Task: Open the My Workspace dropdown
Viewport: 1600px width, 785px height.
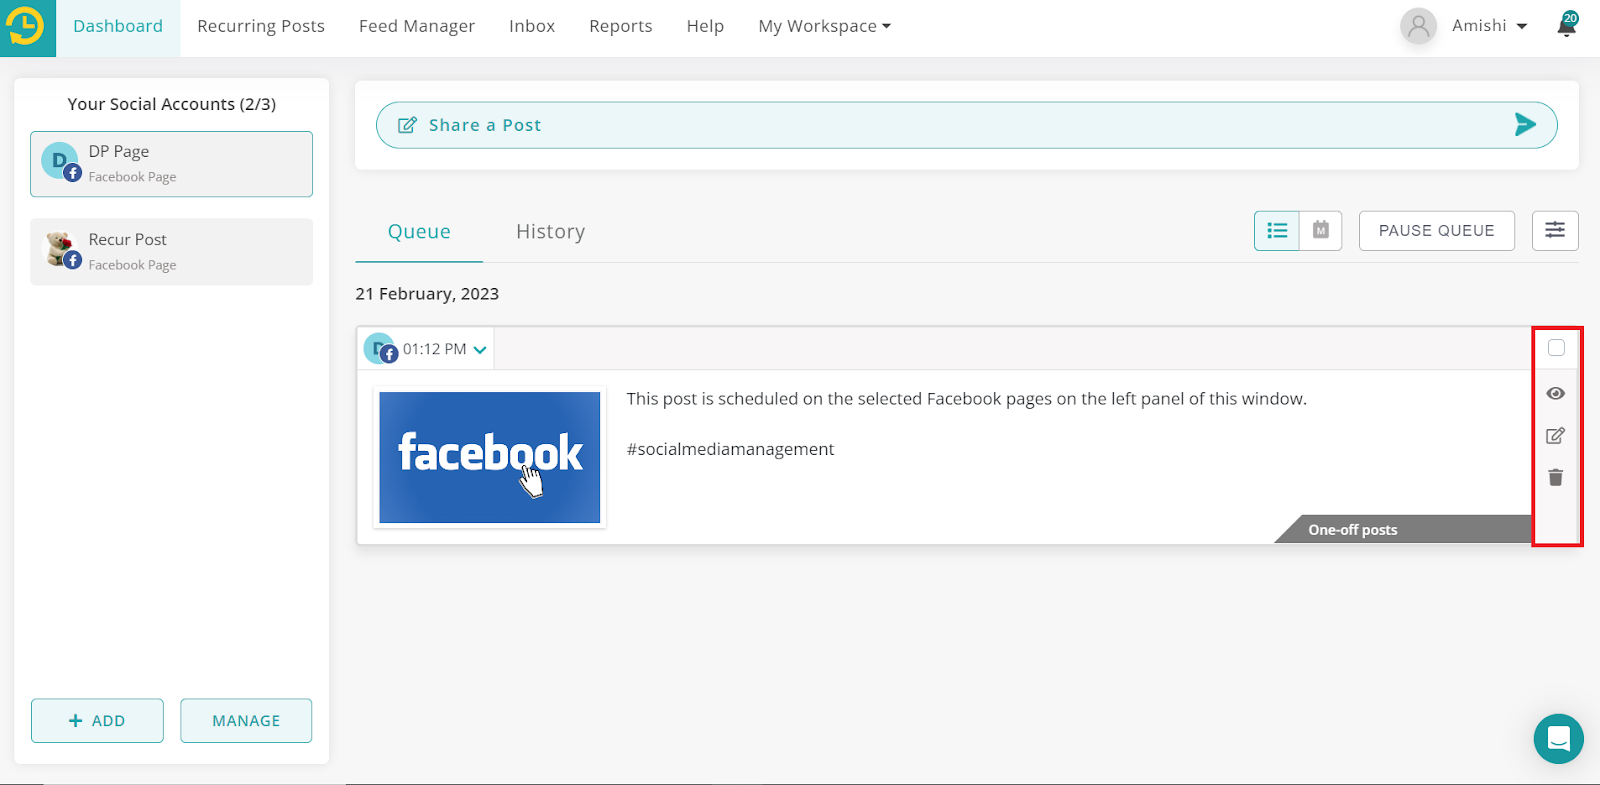Action: (x=825, y=26)
